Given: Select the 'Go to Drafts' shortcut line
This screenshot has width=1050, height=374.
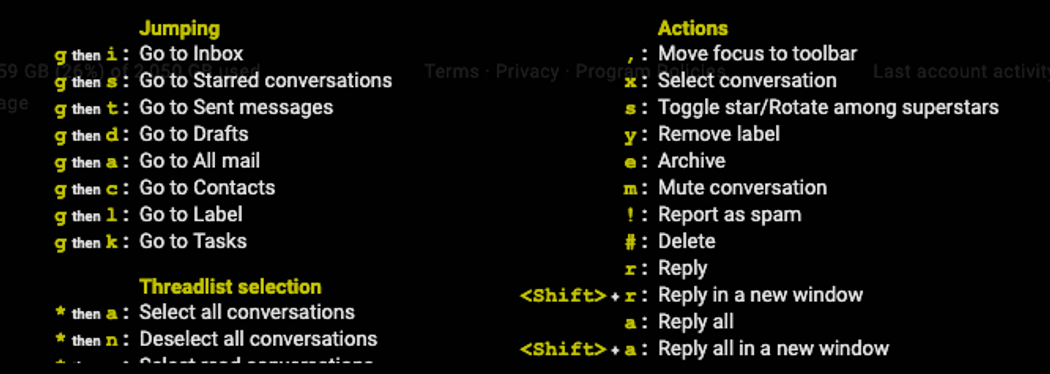Looking at the screenshot, I should pyautogui.click(x=194, y=134).
